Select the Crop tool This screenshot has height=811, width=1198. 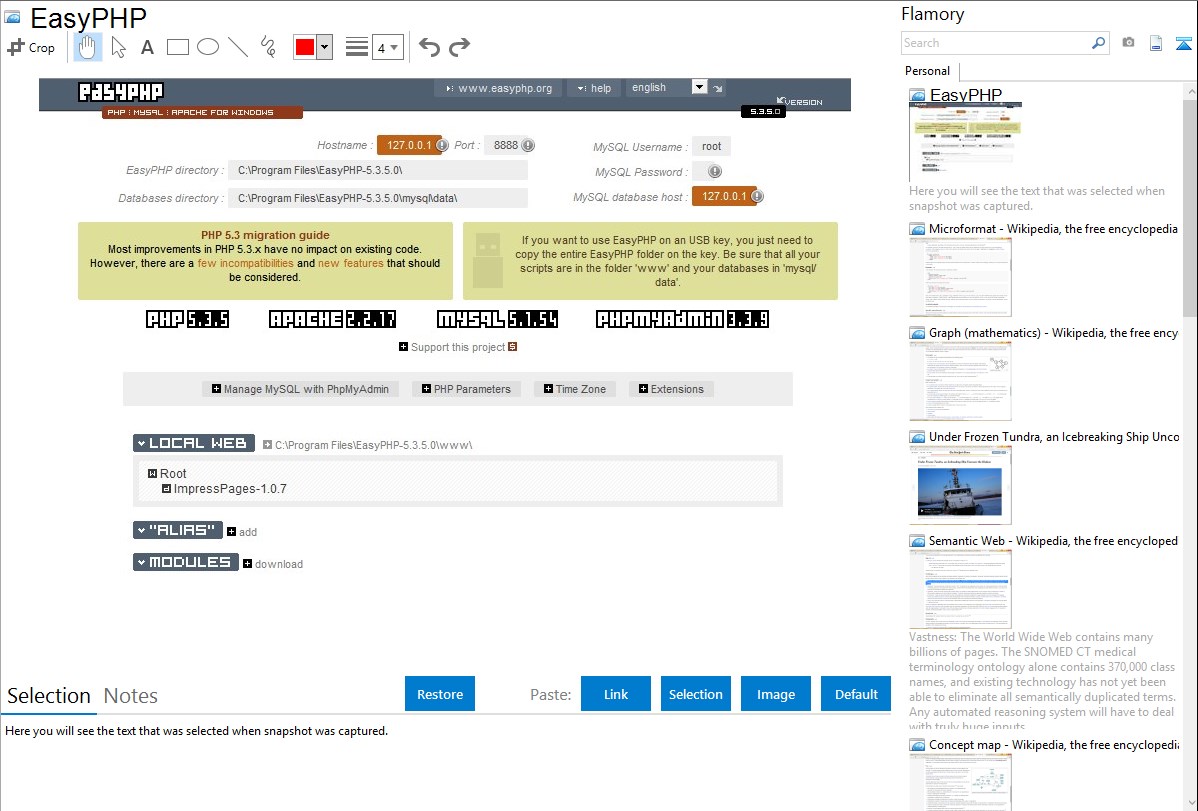pos(31,47)
